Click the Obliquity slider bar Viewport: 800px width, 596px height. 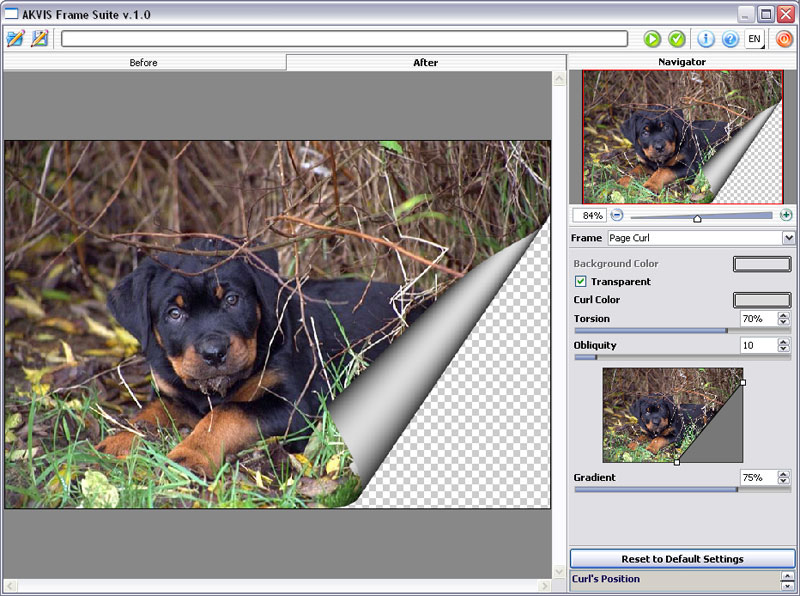(x=683, y=357)
